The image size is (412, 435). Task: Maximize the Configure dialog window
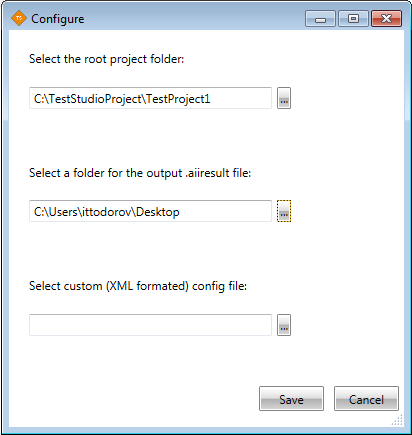point(353,18)
